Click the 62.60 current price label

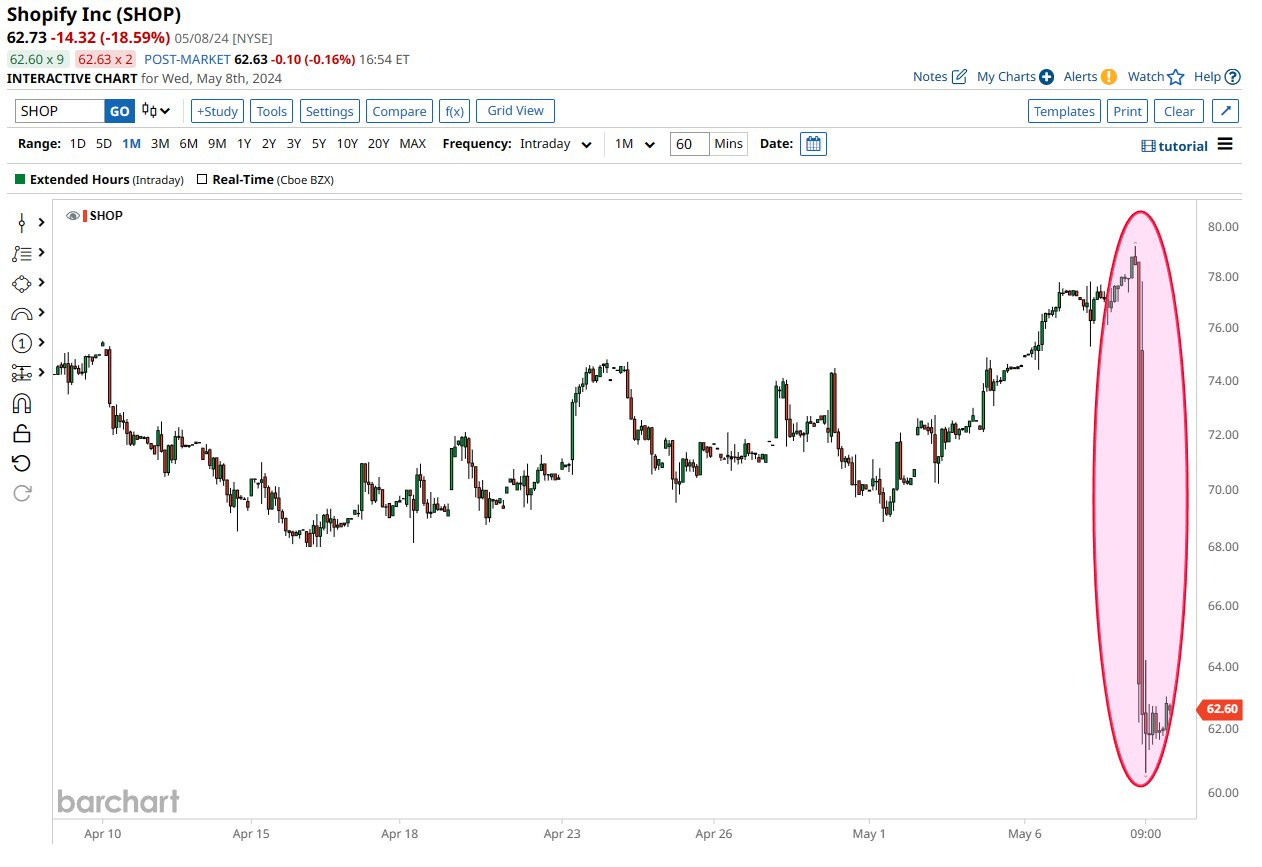(x=1220, y=709)
